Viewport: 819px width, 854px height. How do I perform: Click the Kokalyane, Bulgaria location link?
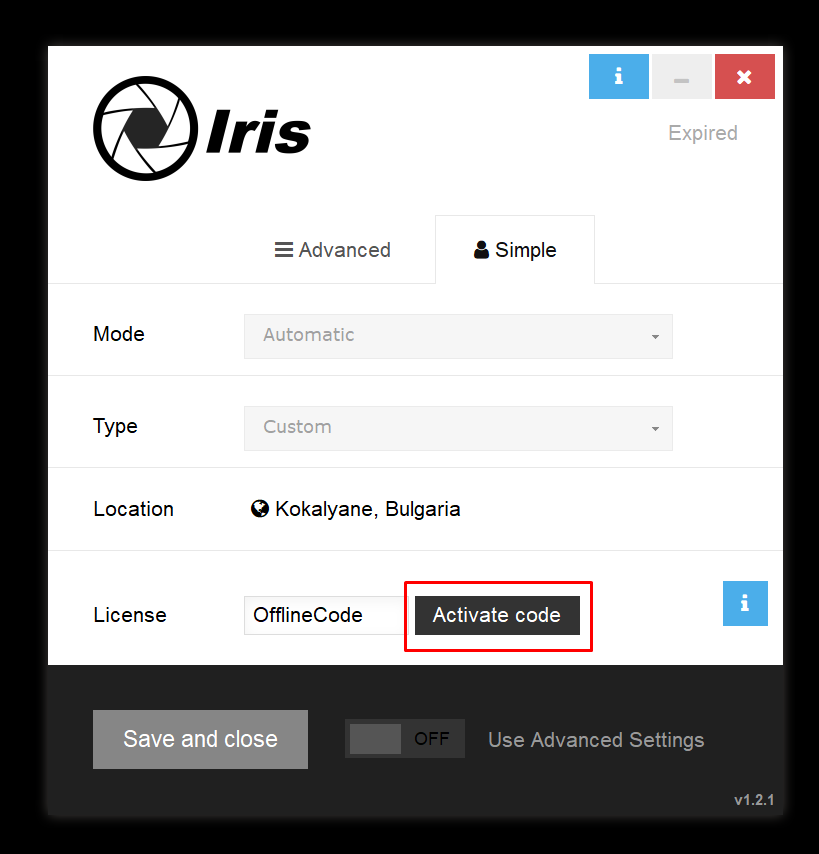coord(368,509)
